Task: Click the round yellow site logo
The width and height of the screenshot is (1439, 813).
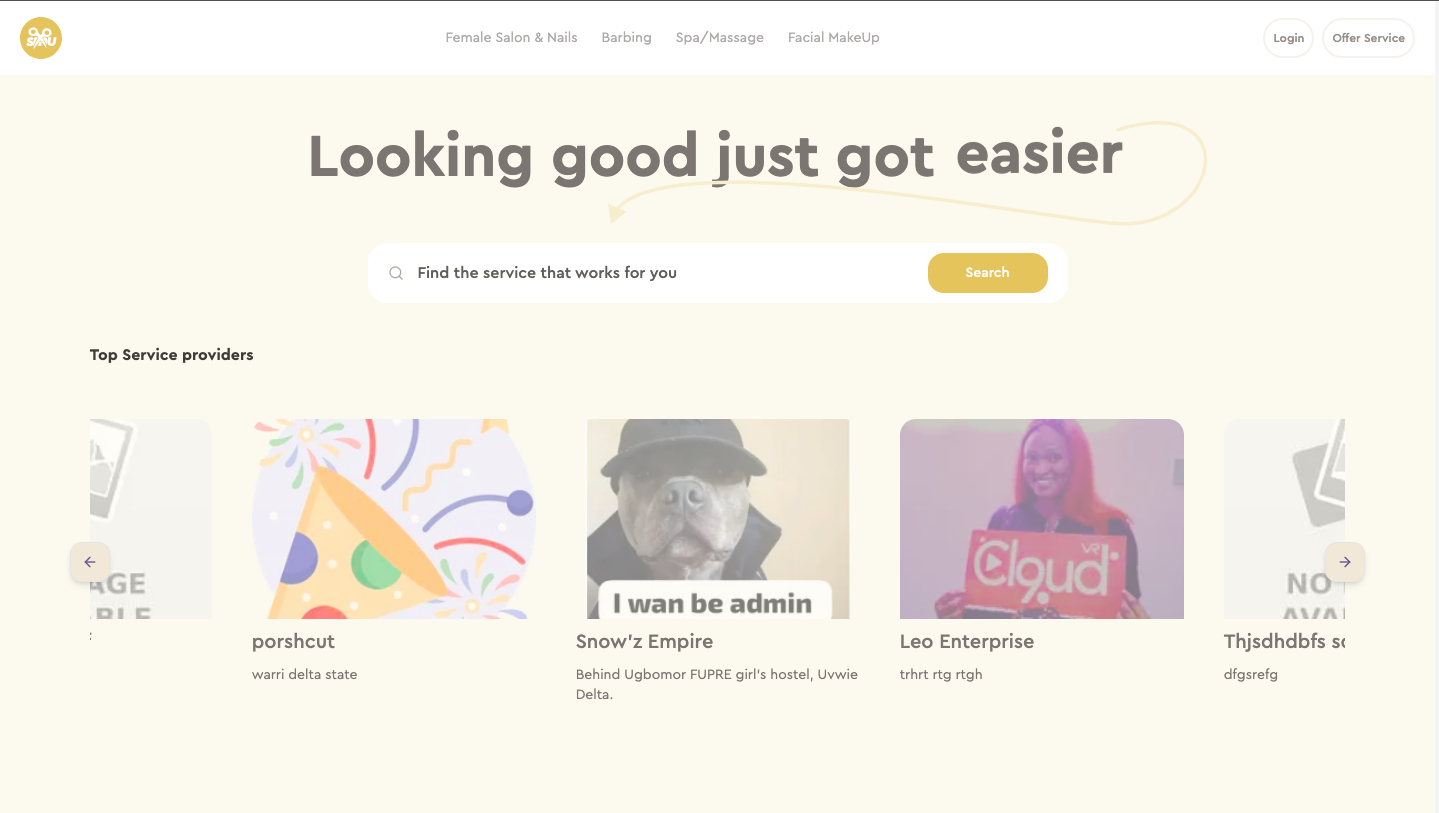Action: [x=41, y=38]
